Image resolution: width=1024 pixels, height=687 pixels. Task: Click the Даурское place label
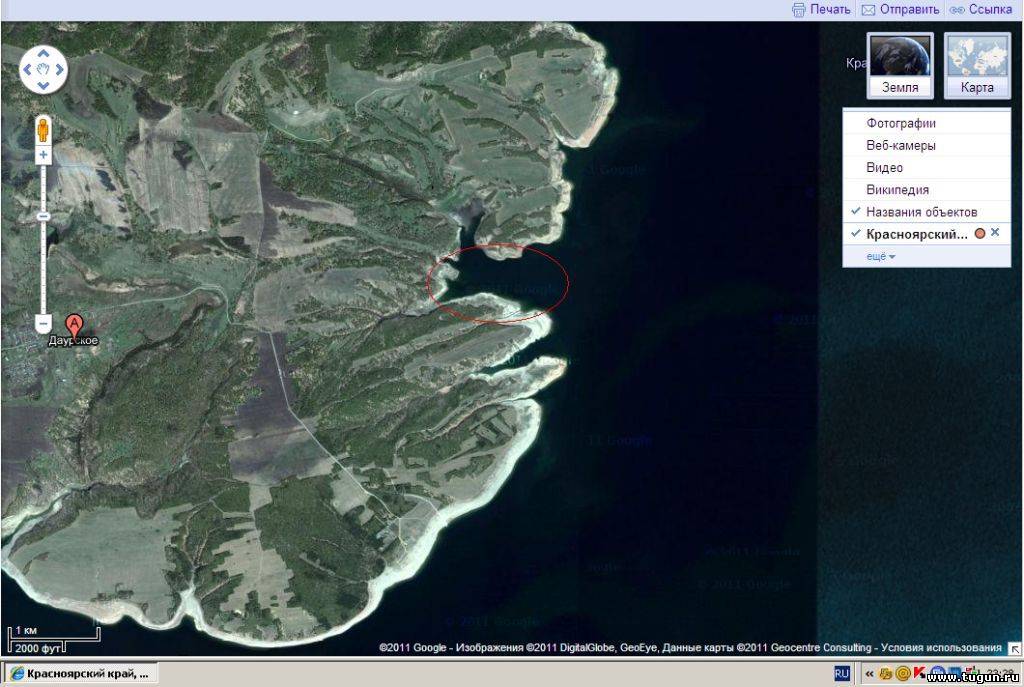tap(73, 340)
